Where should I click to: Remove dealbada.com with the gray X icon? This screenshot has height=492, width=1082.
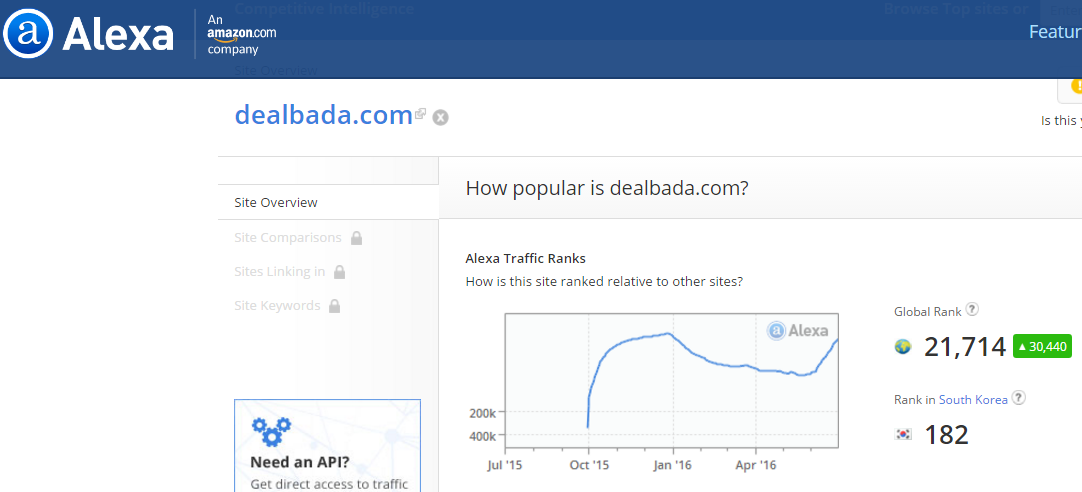coord(440,117)
